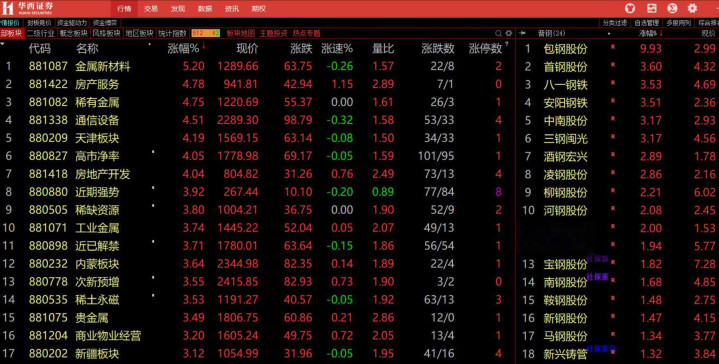719x364 pixels.
Task: Click the R marker next to 凌钢股份
Action: [x=613, y=172]
